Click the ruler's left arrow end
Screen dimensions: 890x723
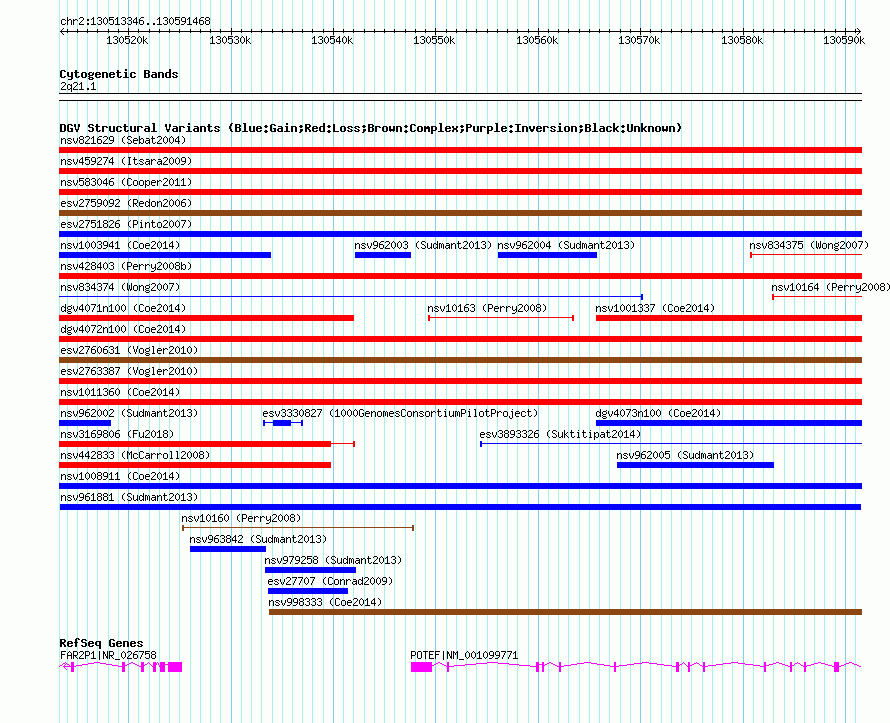pyautogui.click(x=62, y=31)
